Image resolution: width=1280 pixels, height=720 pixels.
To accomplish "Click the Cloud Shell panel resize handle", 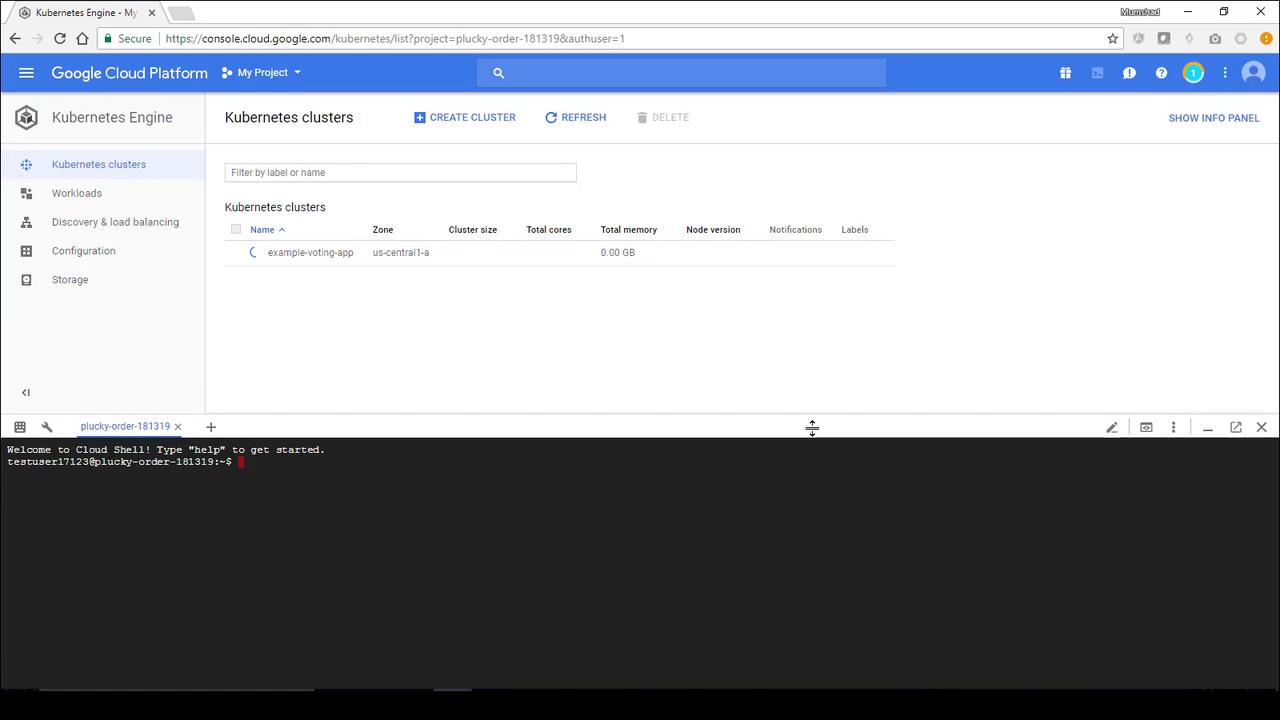I will click(x=812, y=428).
